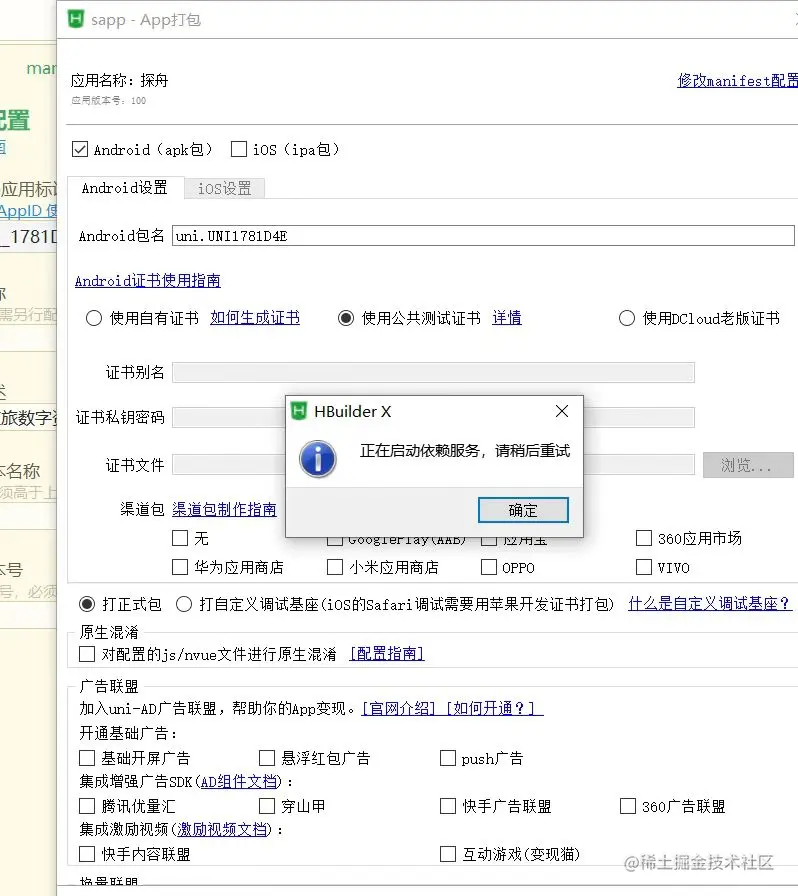Check the 快手内容联盟 checkbox
798x896 pixels.
point(87,854)
